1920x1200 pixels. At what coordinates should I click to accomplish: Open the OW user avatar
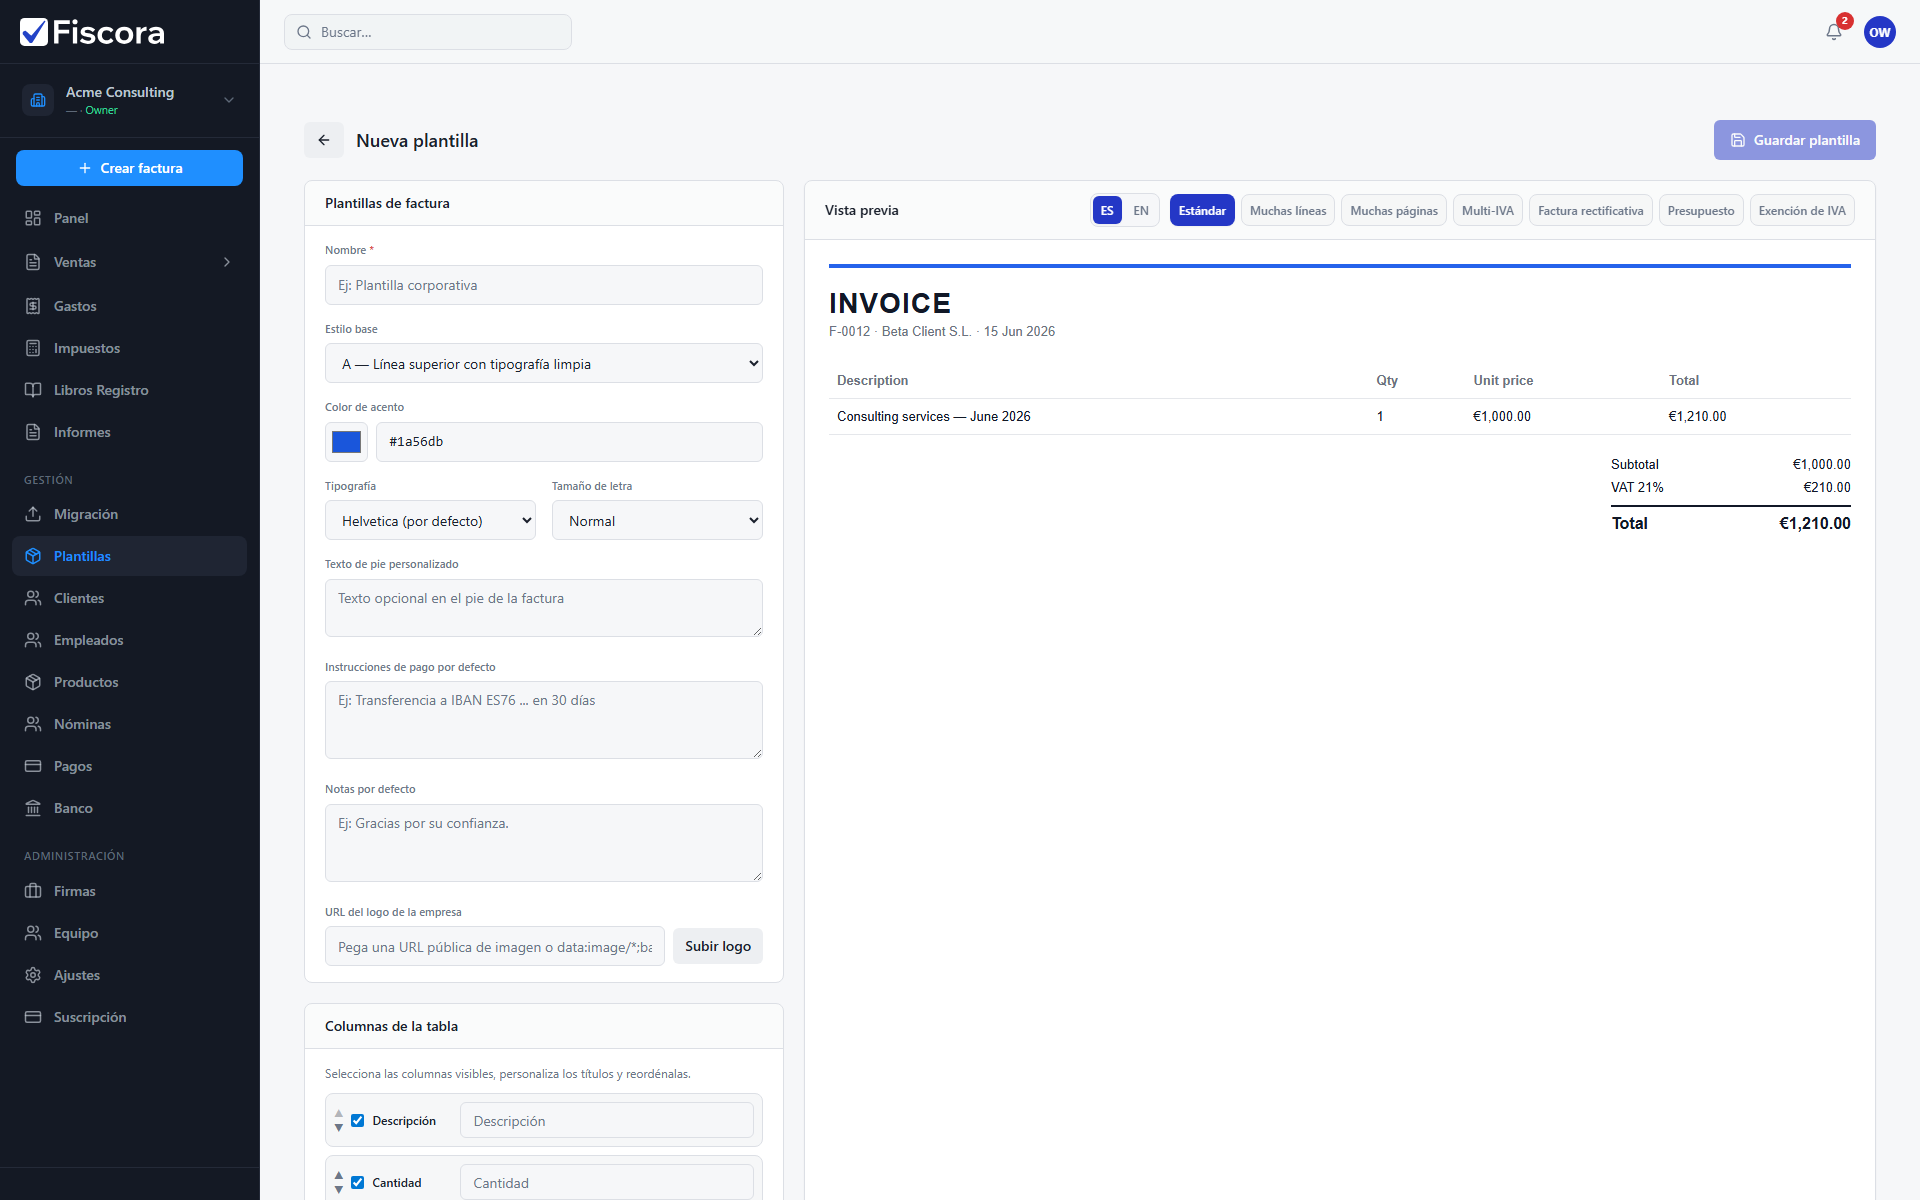coord(1880,32)
